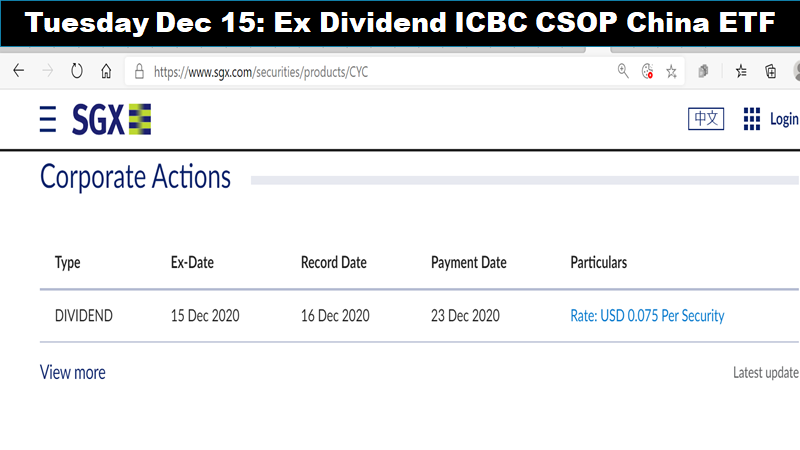Image resolution: width=800 pixels, height=450 pixels.
Task: Bookmark this page with the star icon
Action: pyautogui.click(x=671, y=71)
